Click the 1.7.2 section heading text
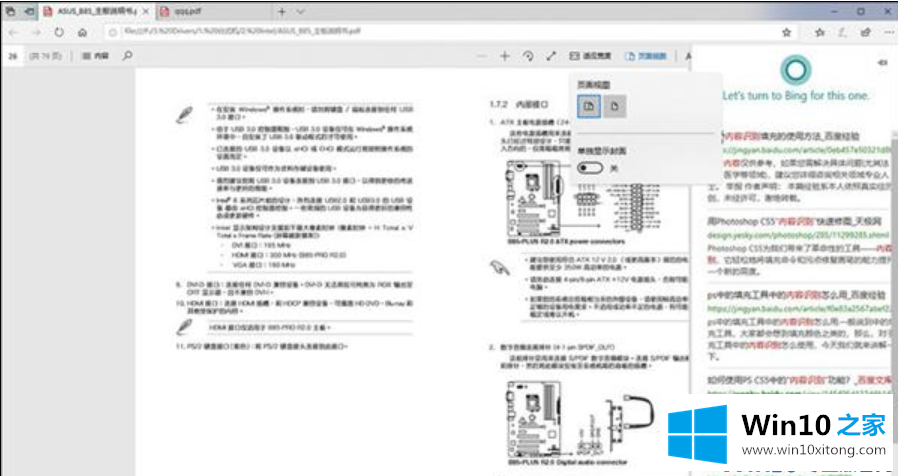Image resolution: width=898 pixels, height=476 pixels. coord(518,104)
